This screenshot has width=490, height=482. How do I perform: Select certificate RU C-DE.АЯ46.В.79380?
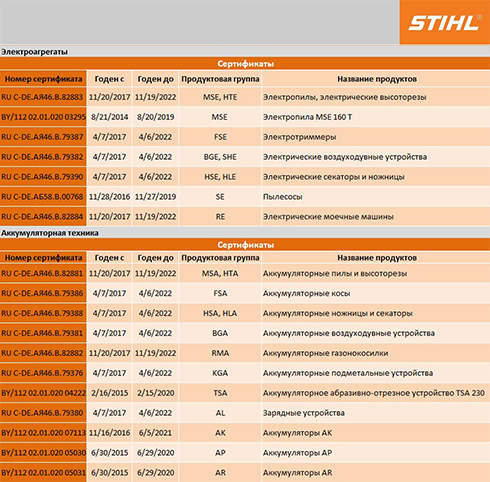point(42,413)
